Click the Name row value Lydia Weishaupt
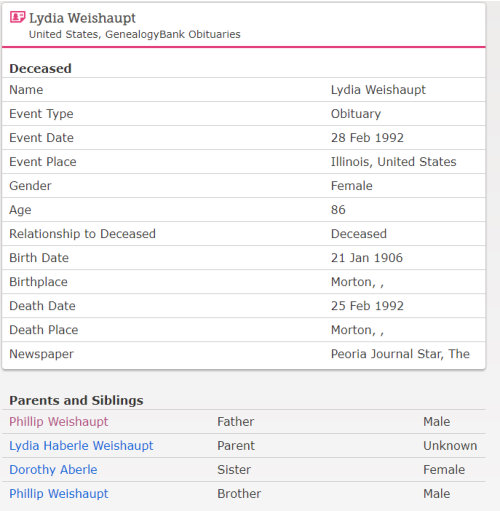500x511 pixels. click(378, 90)
